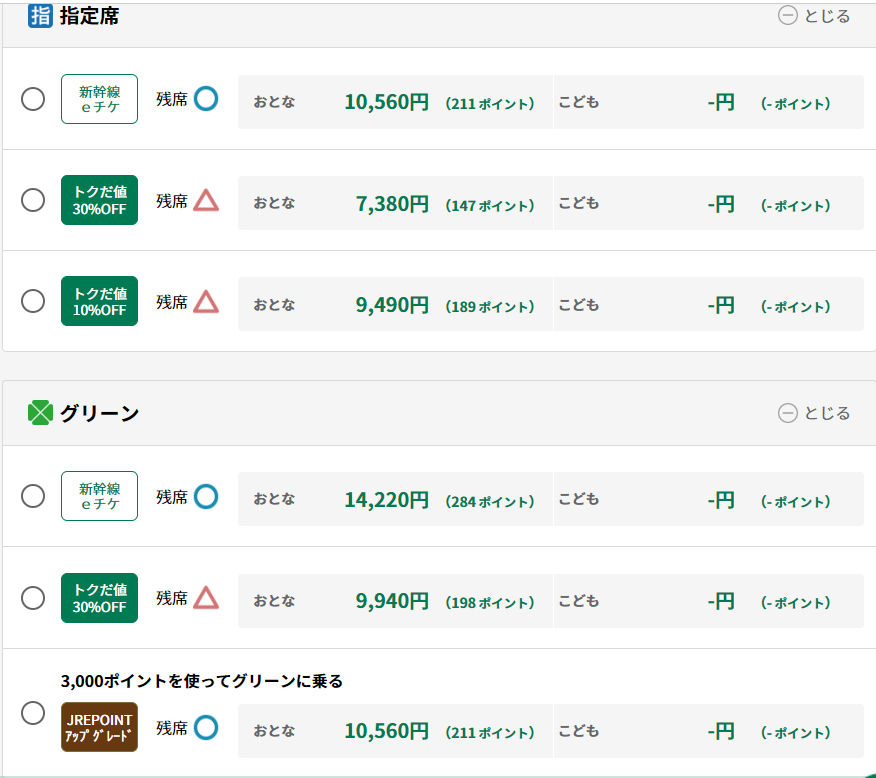Collapse the 指定席 section with とじる
The height and width of the screenshot is (778, 876).
point(814,16)
